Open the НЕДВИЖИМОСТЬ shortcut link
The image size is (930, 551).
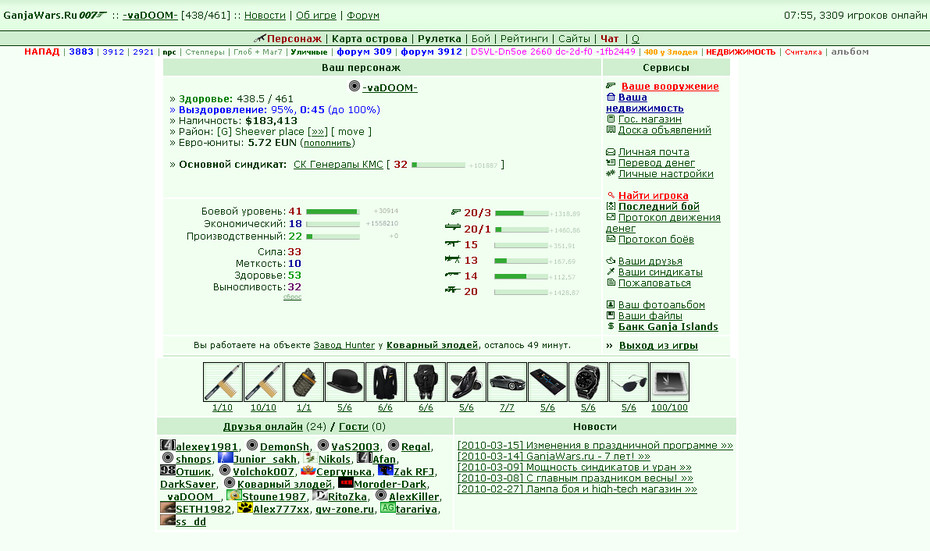tap(740, 52)
